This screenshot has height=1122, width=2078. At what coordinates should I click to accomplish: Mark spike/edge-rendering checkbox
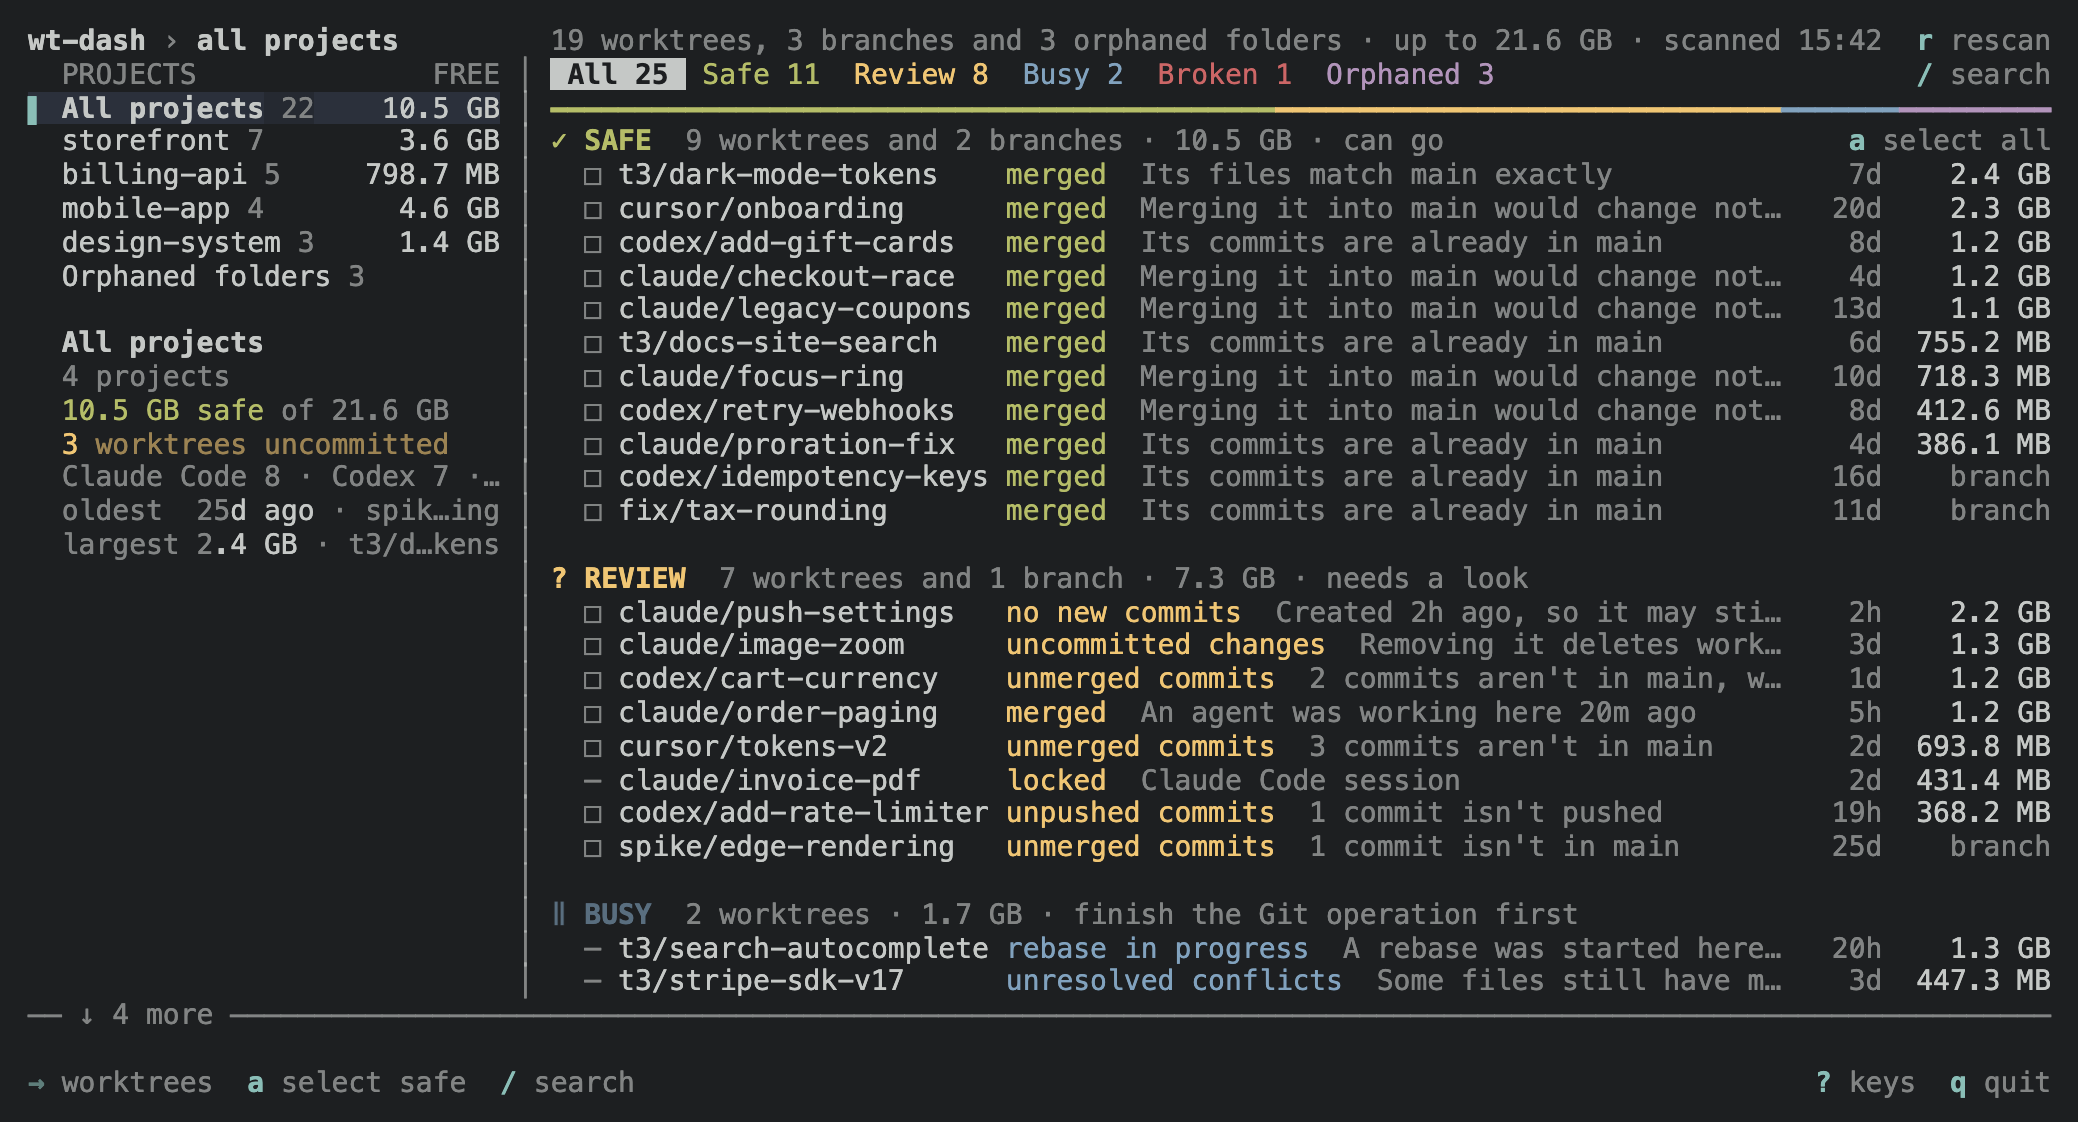[x=593, y=848]
